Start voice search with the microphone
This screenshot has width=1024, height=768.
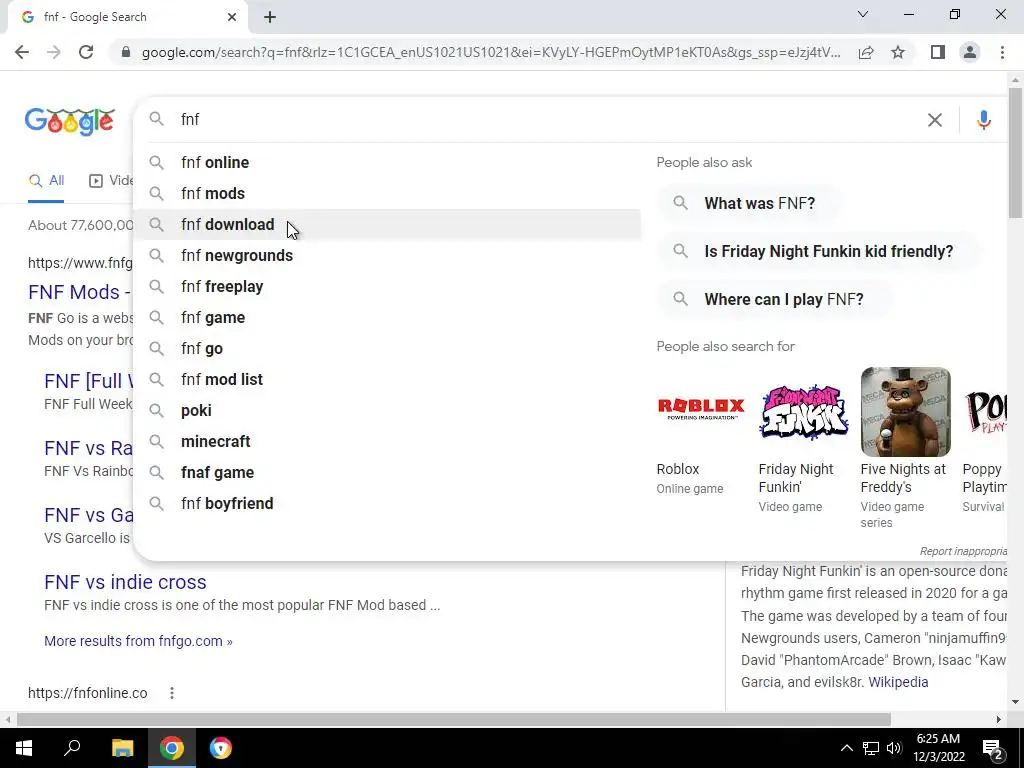click(x=984, y=120)
